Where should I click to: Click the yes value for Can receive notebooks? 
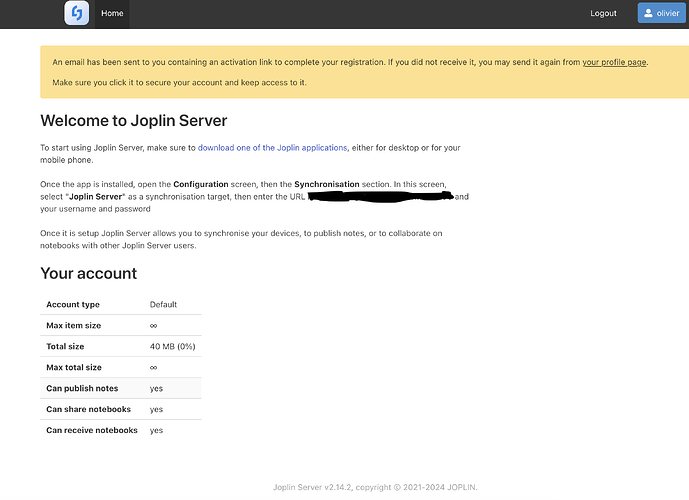pos(156,431)
